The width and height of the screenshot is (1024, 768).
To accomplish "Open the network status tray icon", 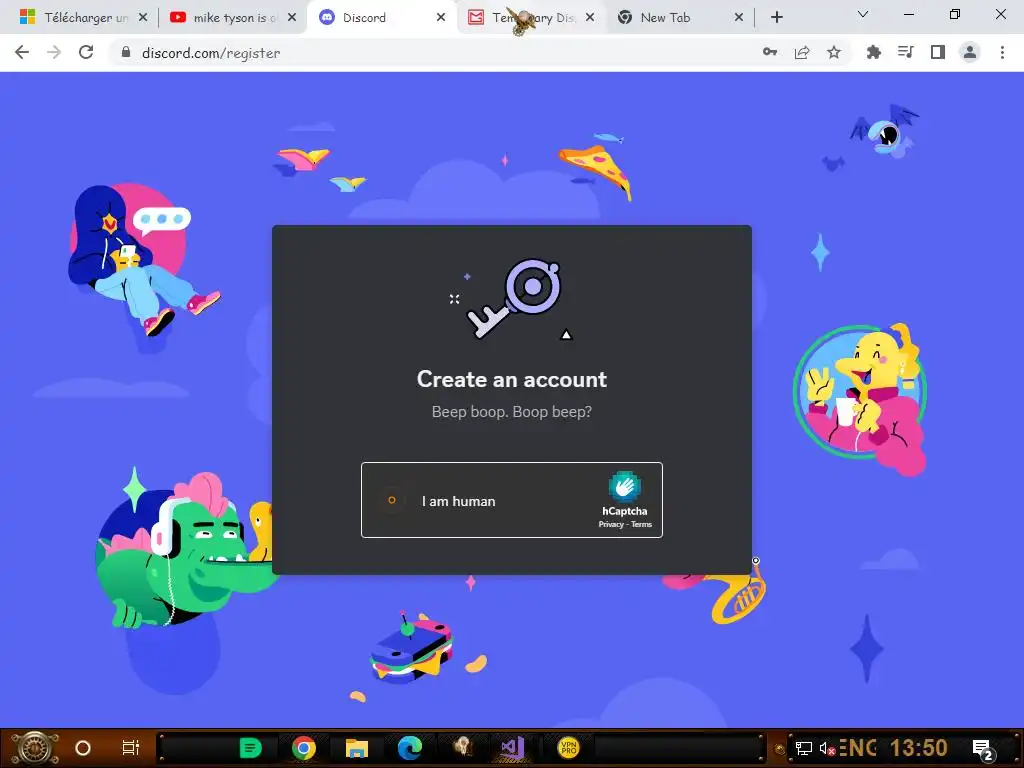I will [x=804, y=748].
